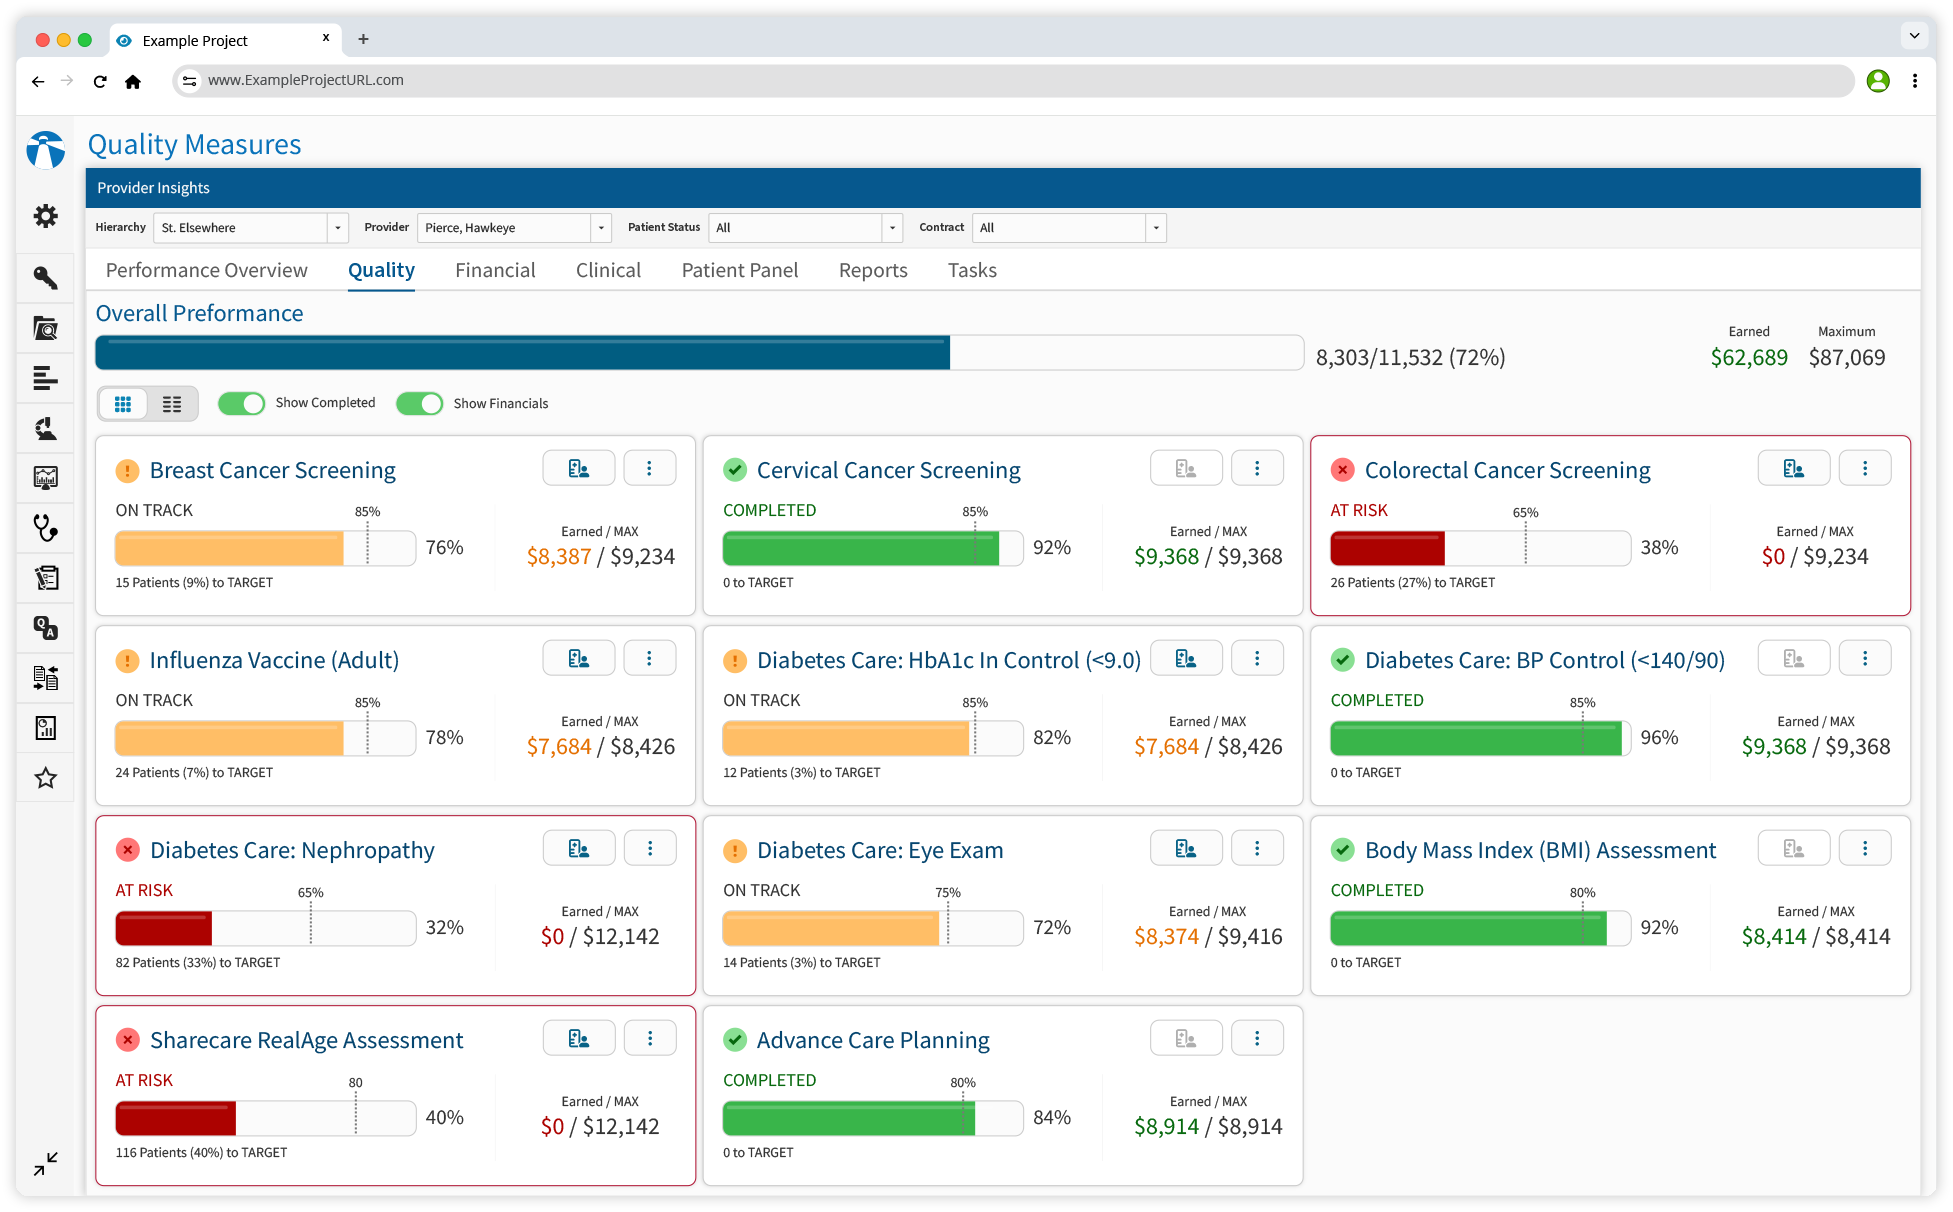The width and height of the screenshot is (1953, 1212).
Task: Open the Contract dropdown
Action: (x=1154, y=228)
